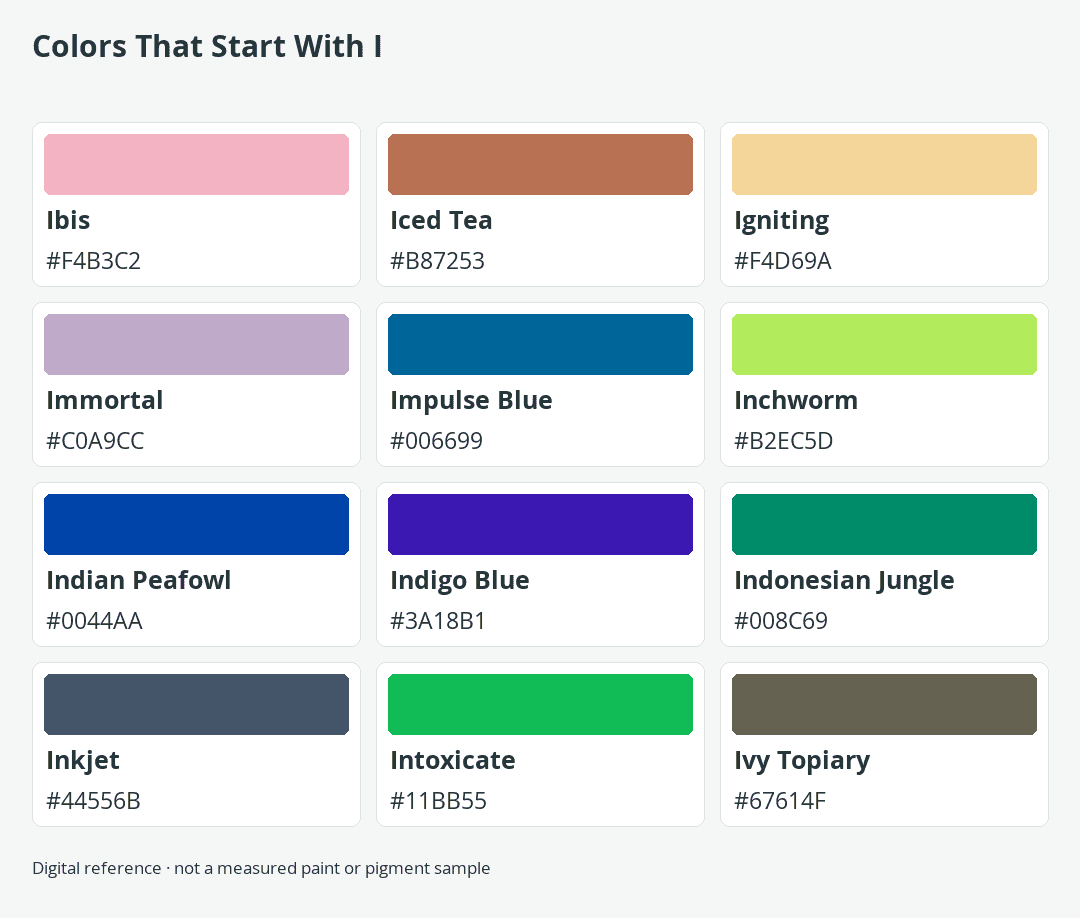Select hex code #44556B
Image resolution: width=1080 pixels, height=918 pixels.
(94, 801)
